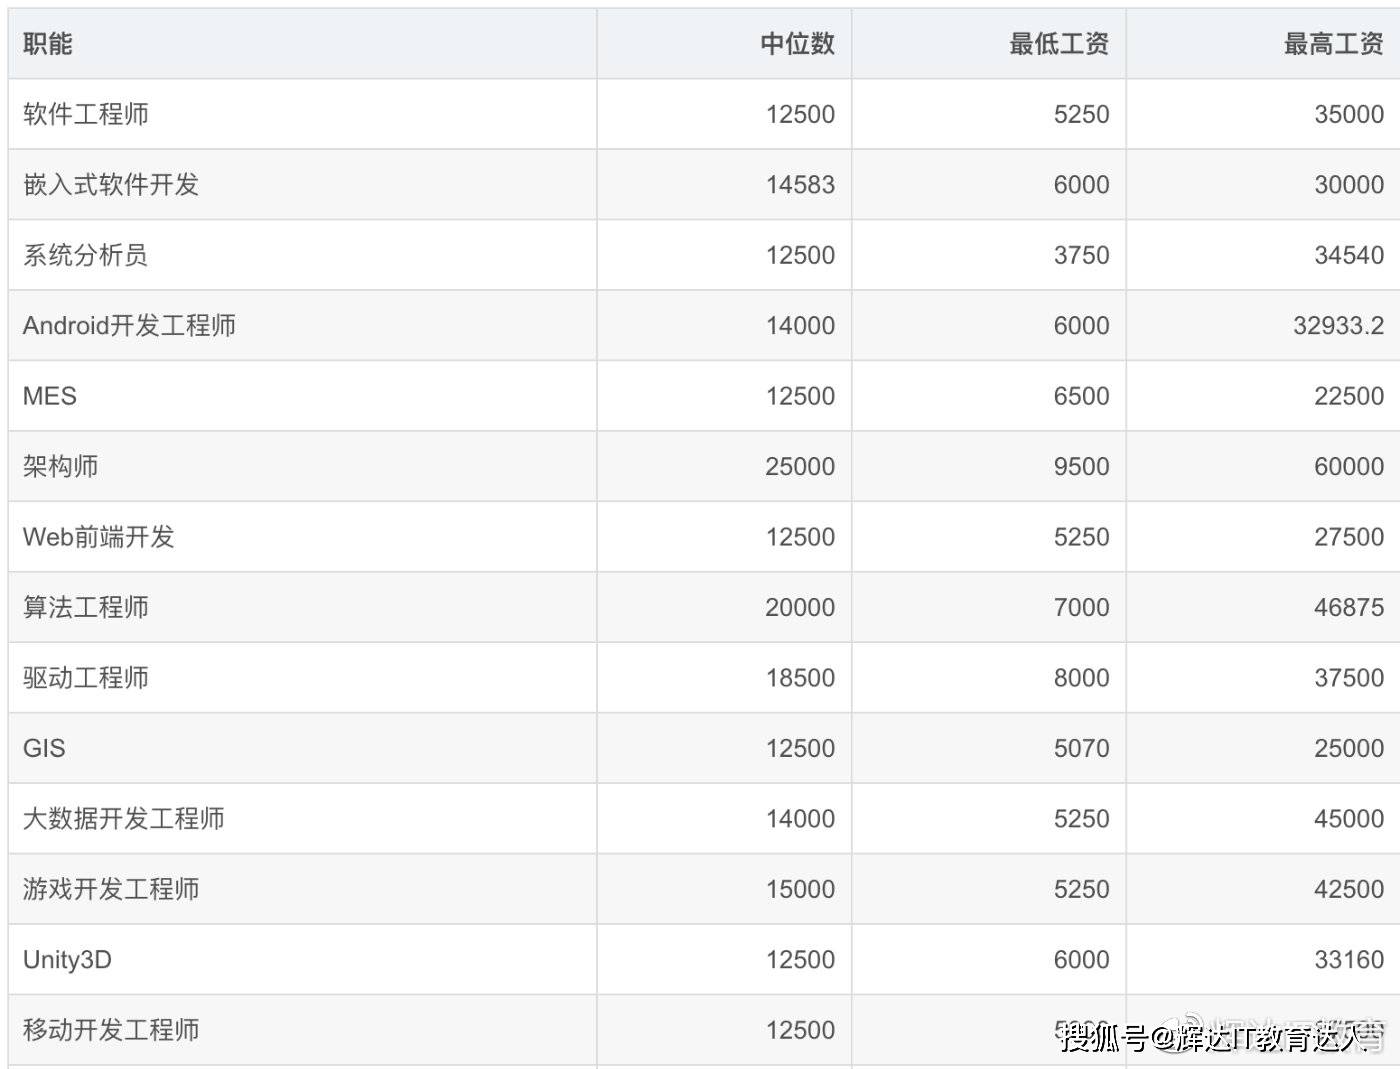
Task: Click maximum wage 22500 for MES
Action: pos(1349,396)
